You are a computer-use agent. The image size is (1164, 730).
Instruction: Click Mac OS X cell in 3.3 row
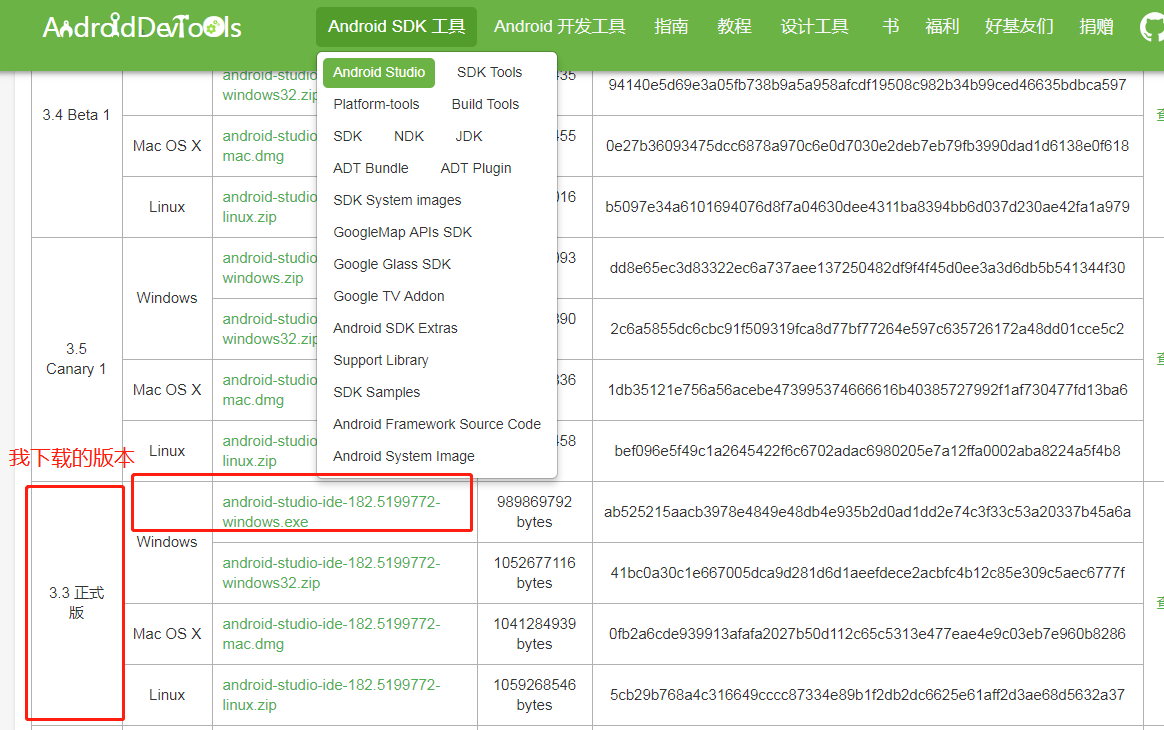167,633
